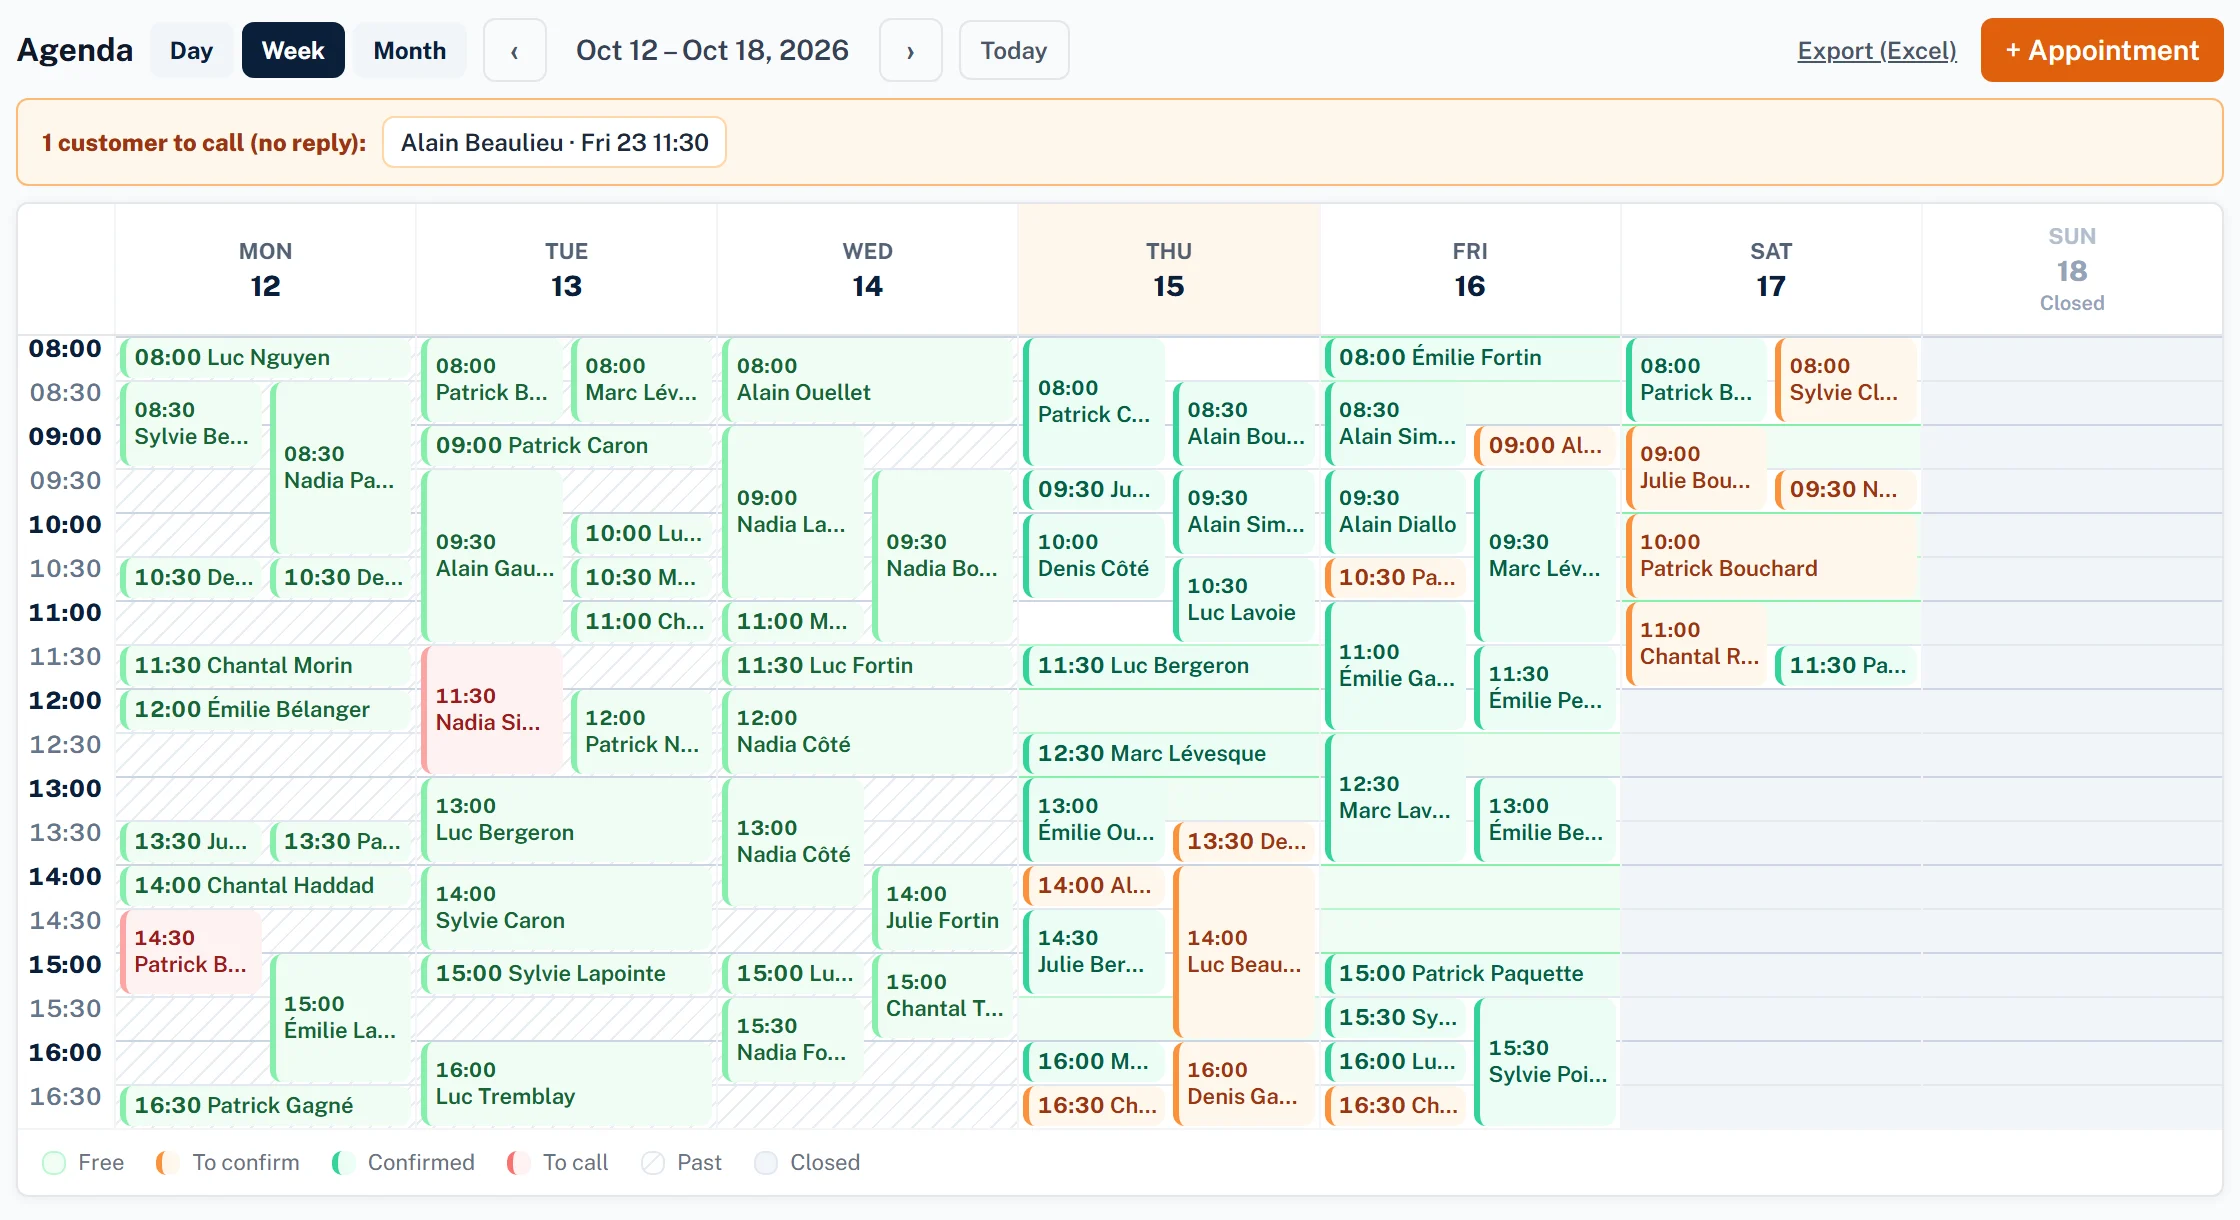This screenshot has height=1220, width=2240.
Task: Open 14:00 Julie Fortin appointment Wednesday
Action: point(943,908)
